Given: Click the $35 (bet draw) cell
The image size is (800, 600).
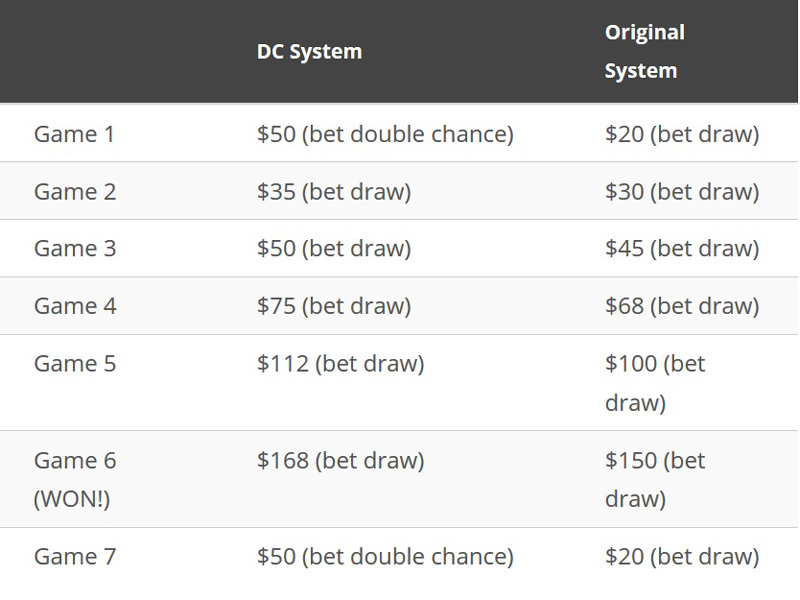Looking at the screenshot, I should point(334,191).
